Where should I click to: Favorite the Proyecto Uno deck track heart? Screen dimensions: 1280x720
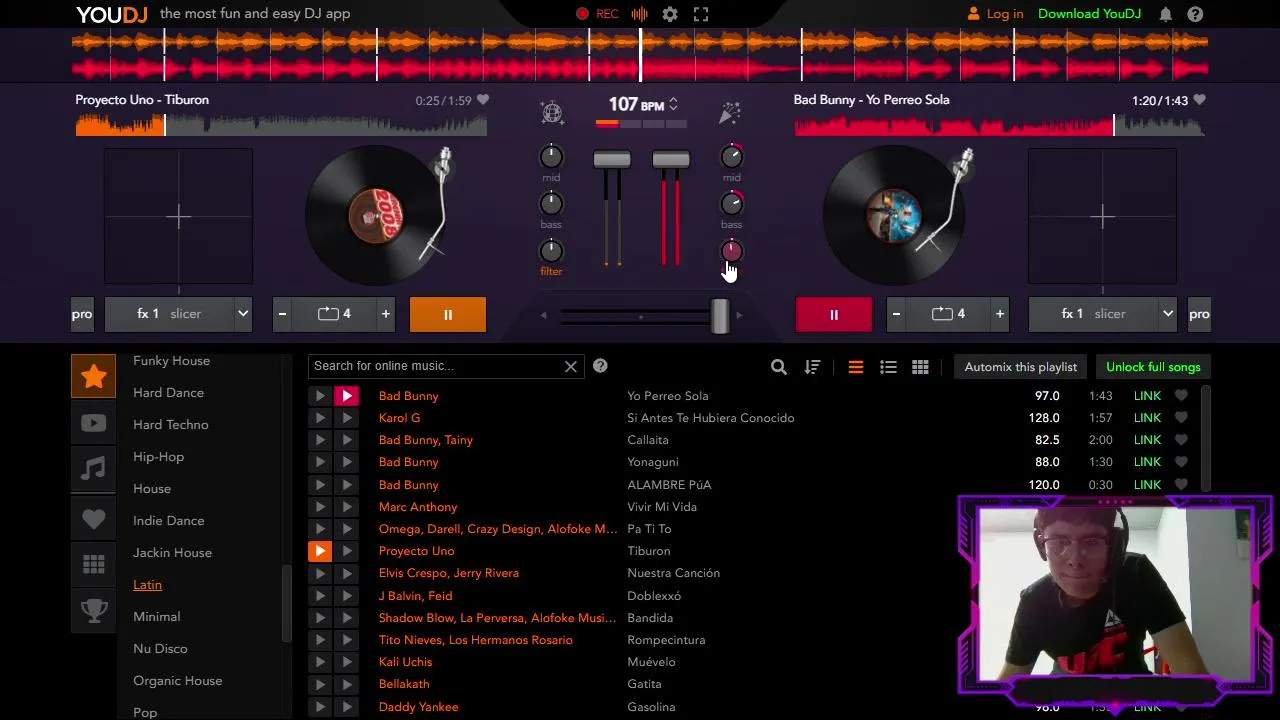(x=483, y=100)
